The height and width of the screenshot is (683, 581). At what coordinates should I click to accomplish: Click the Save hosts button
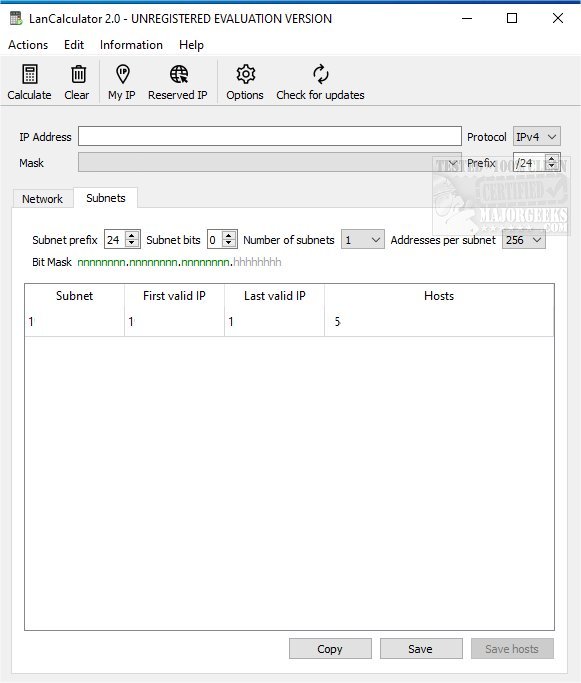512,649
